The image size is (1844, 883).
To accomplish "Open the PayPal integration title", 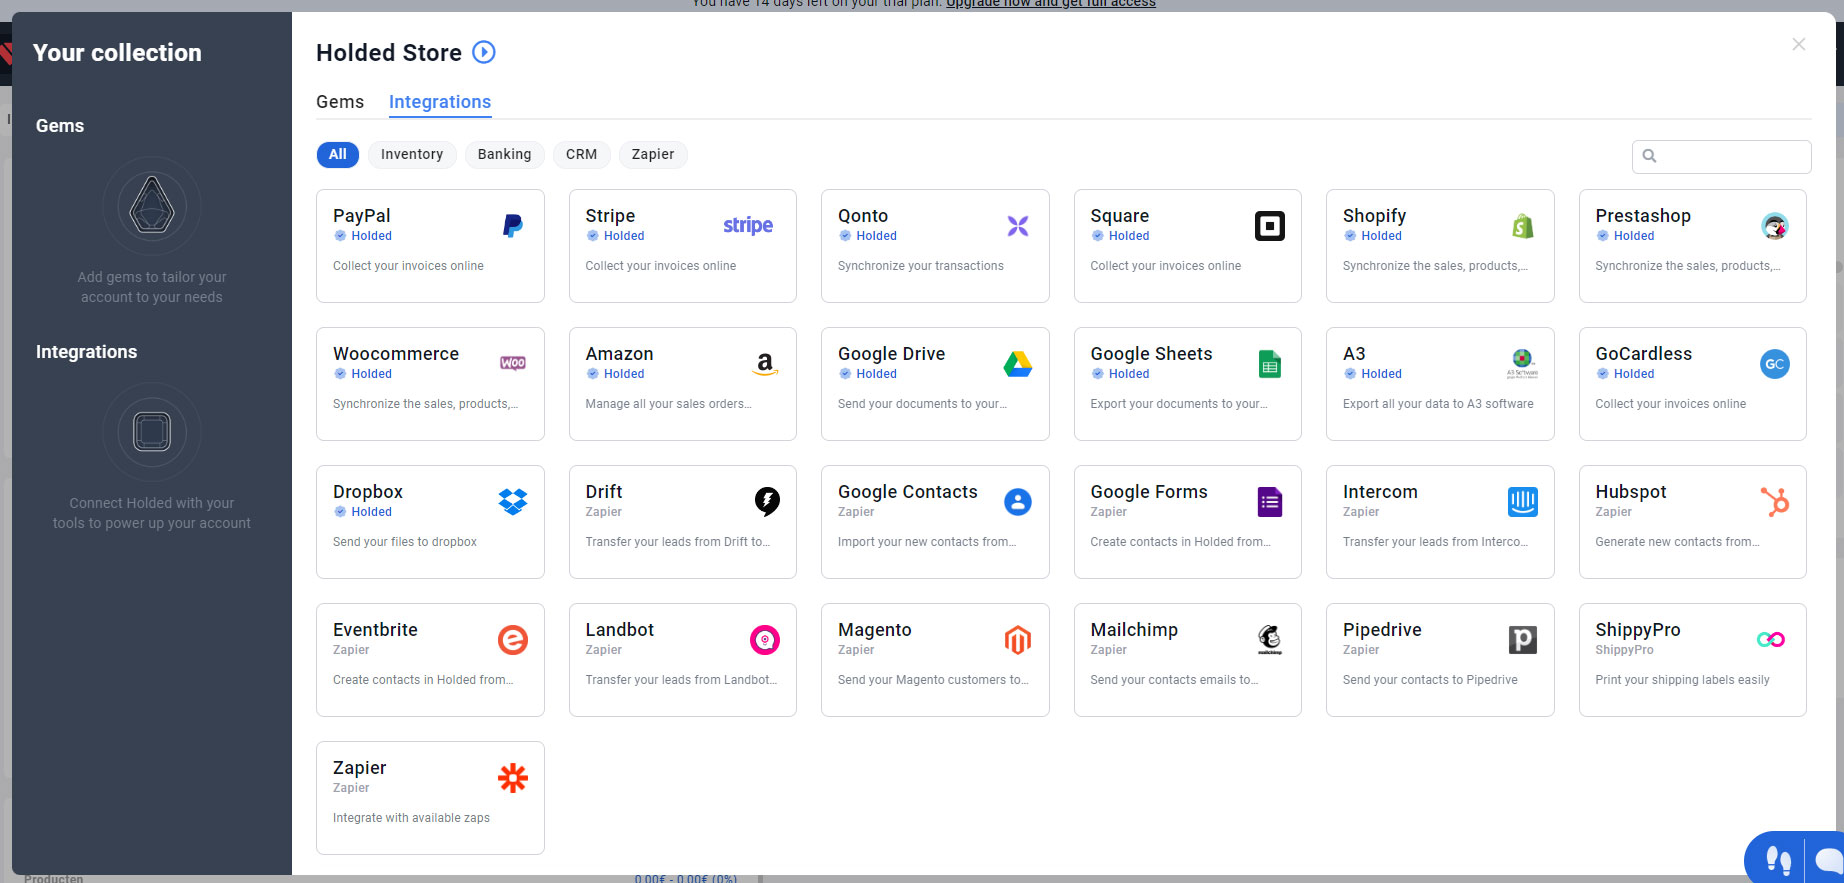I will (362, 216).
